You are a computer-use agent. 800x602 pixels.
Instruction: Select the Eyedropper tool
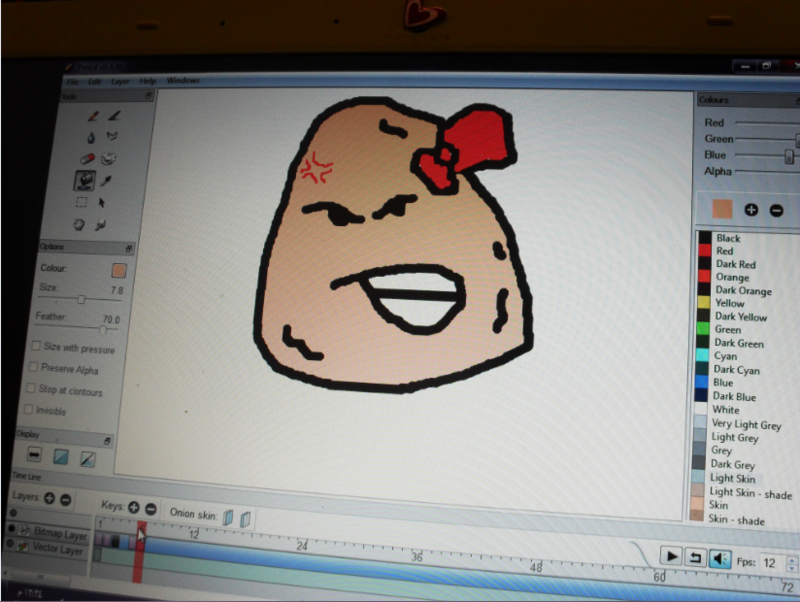click(106, 181)
